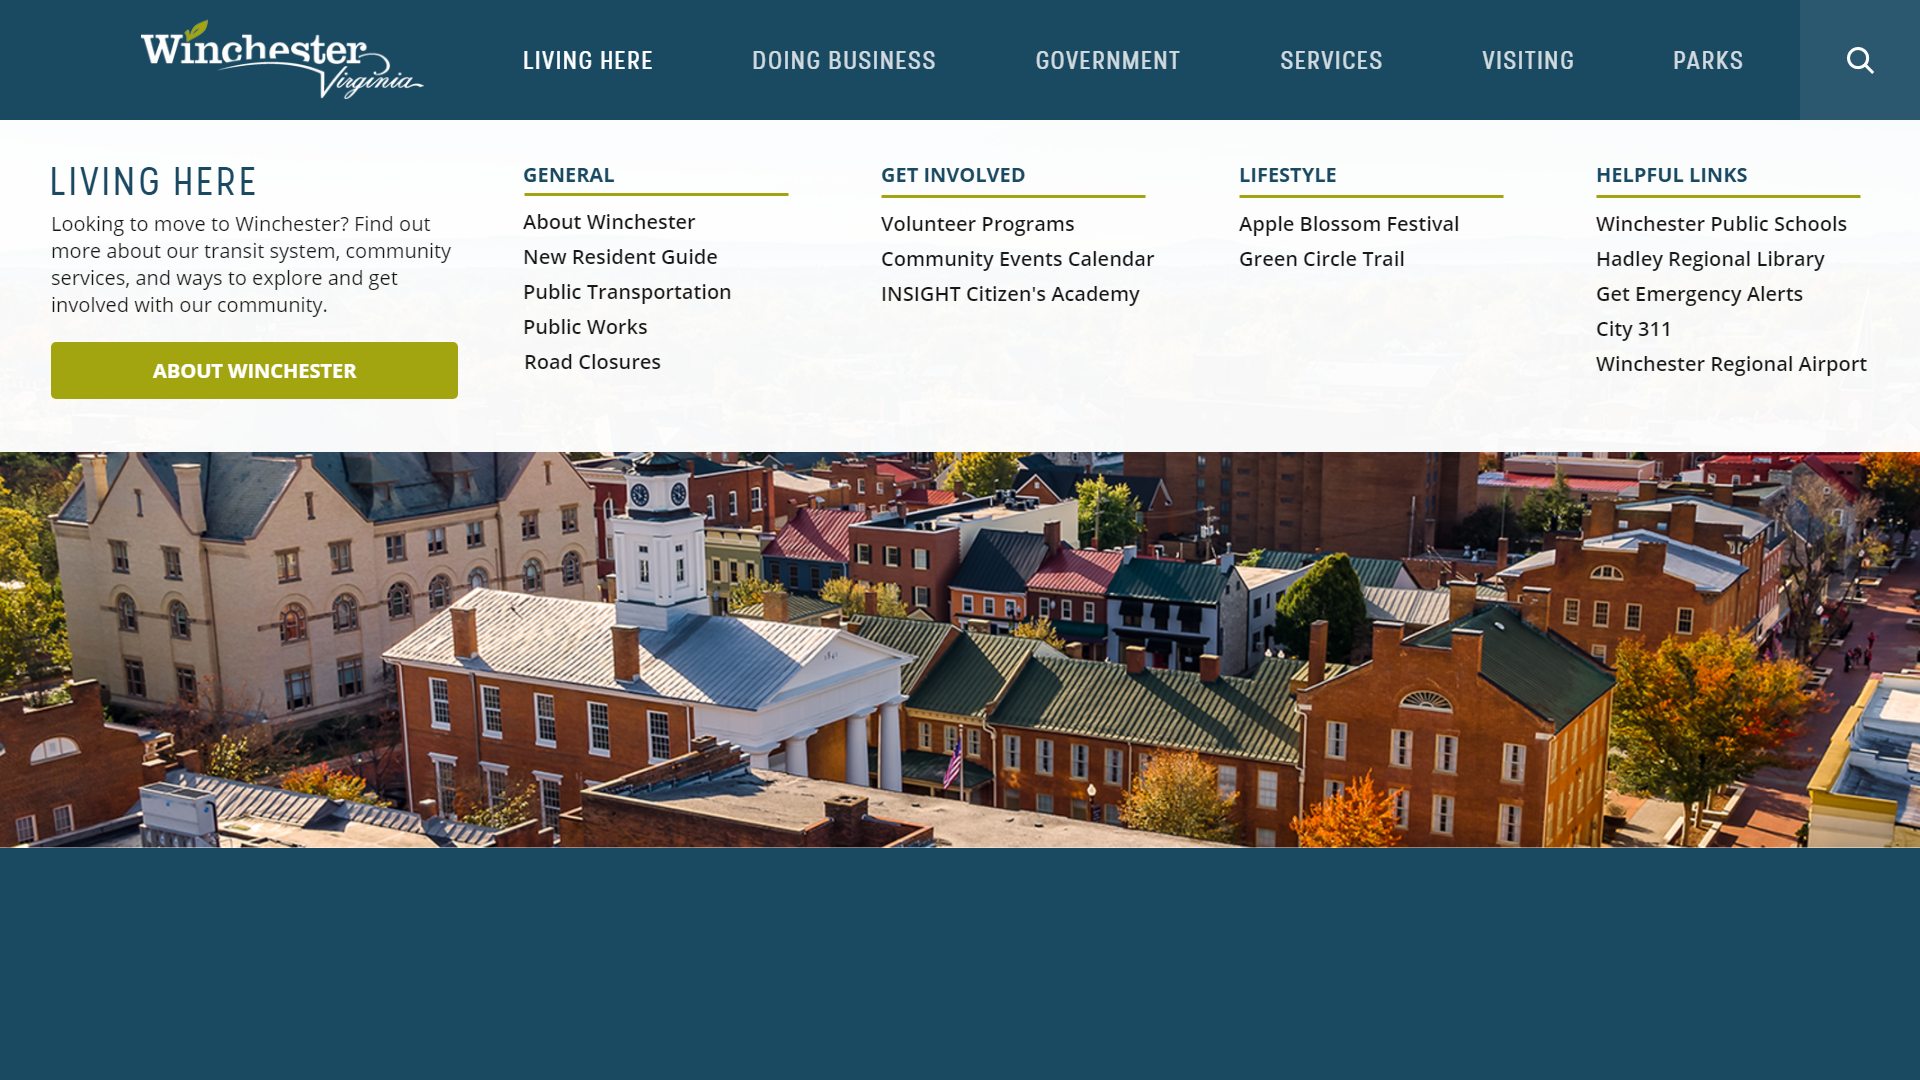Viewport: 1920px width, 1080px height.
Task: Click the large Living Here title
Action: click(x=154, y=182)
